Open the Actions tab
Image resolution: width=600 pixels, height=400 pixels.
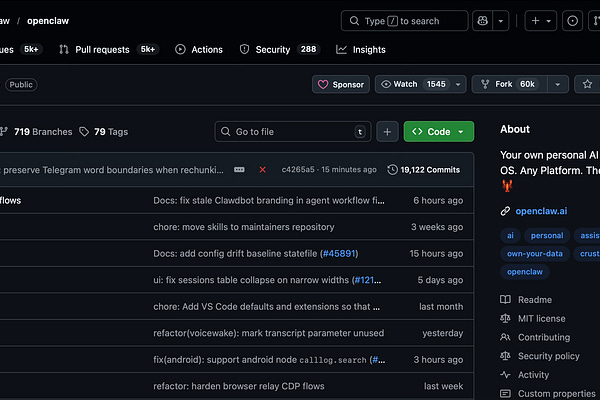click(x=199, y=49)
